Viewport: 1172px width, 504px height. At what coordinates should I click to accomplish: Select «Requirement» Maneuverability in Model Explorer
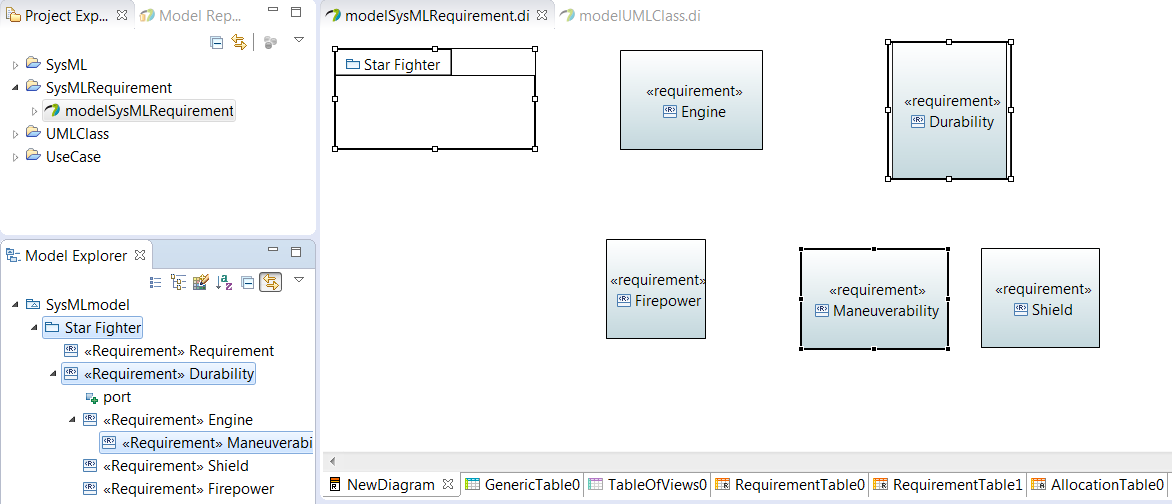206,443
